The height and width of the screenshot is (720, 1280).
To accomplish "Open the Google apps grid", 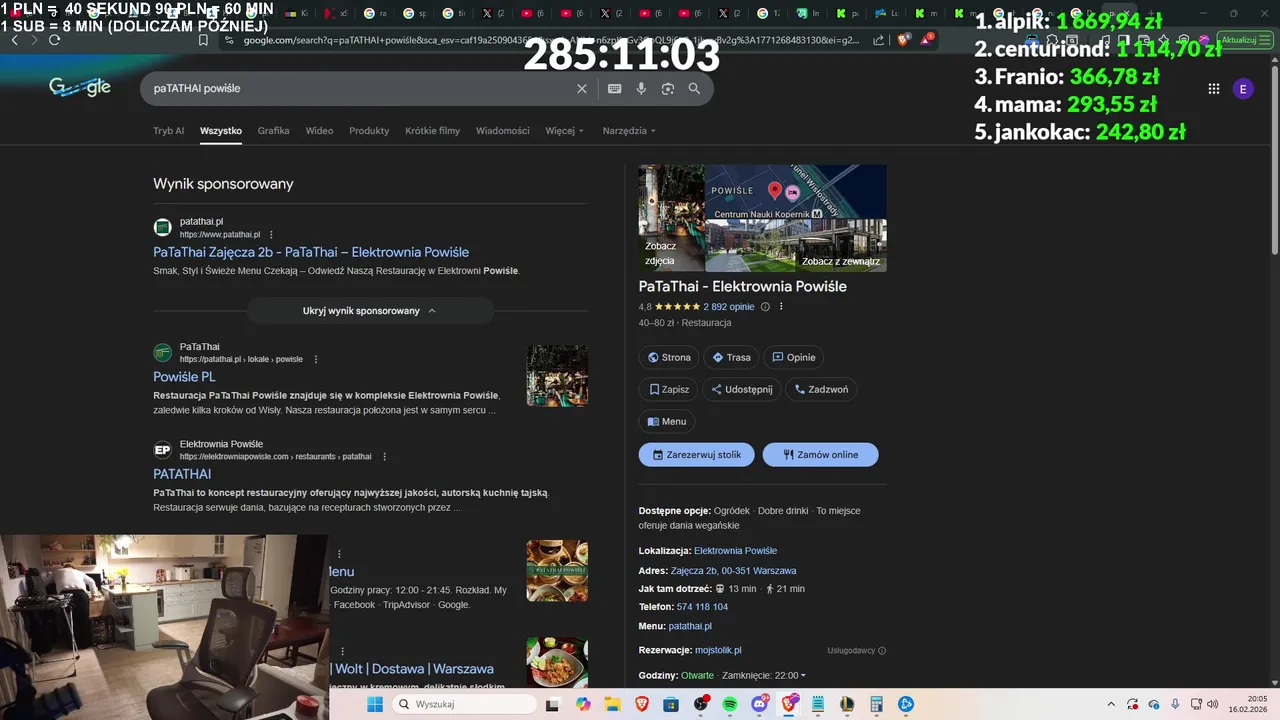I will click(x=1213, y=89).
